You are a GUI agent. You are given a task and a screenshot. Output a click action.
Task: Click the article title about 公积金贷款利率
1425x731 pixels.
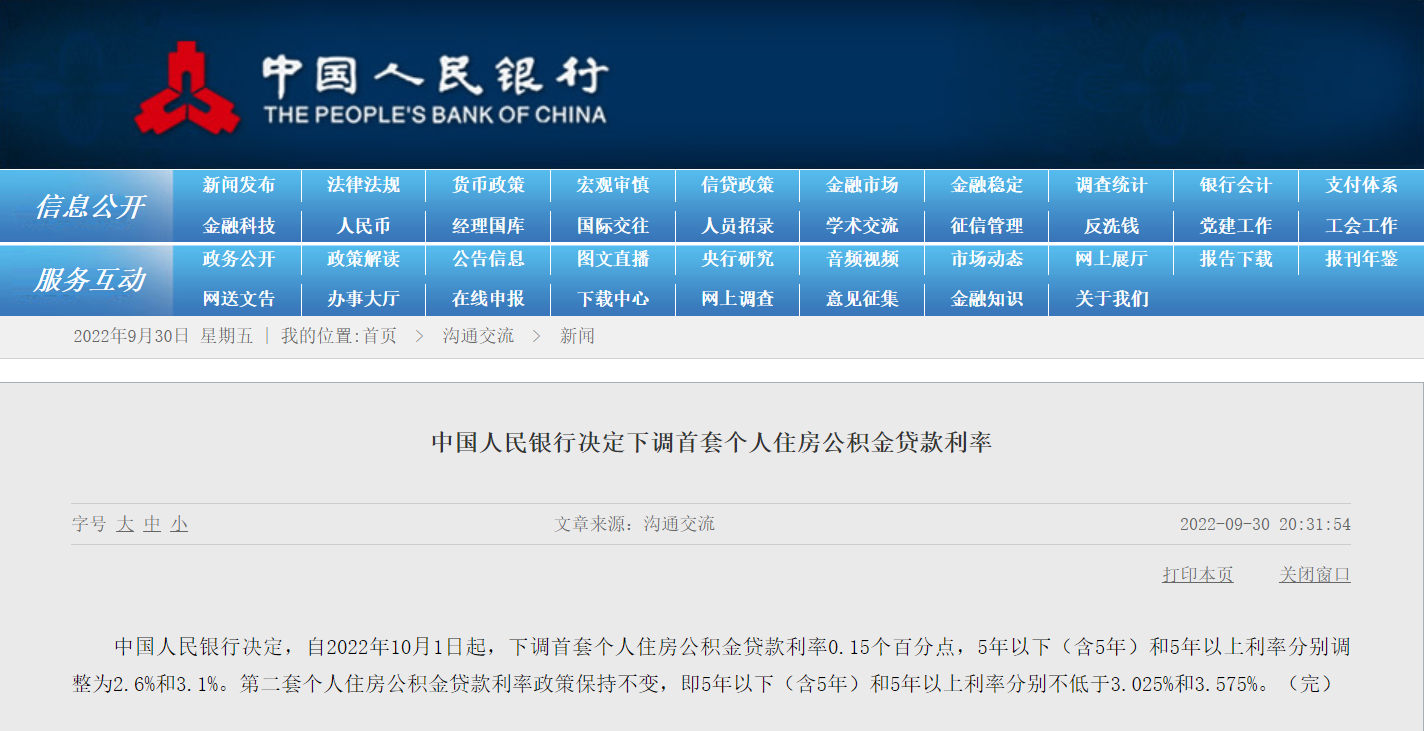pyautogui.click(x=711, y=442)
